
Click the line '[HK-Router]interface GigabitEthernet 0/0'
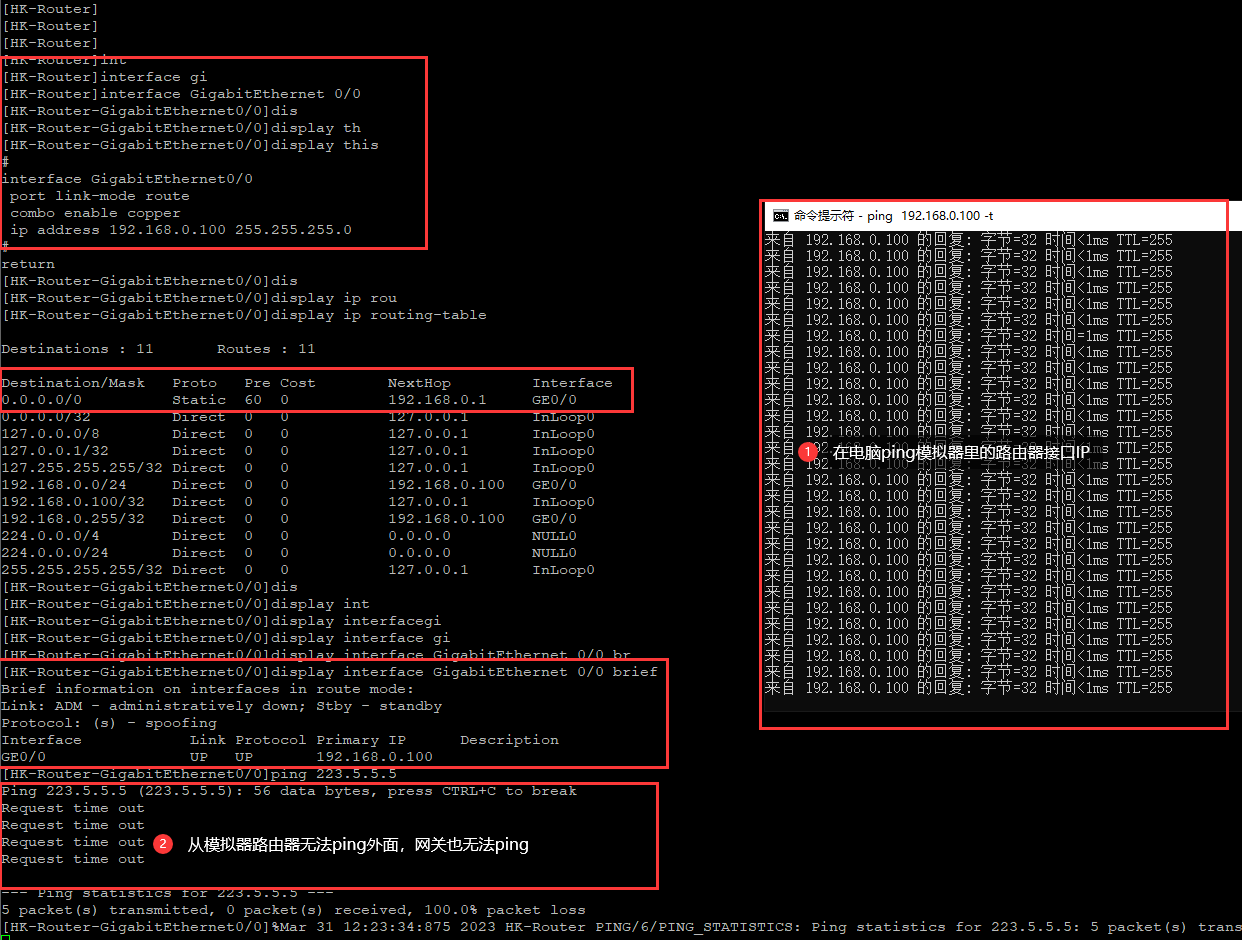tap(181, 94)
